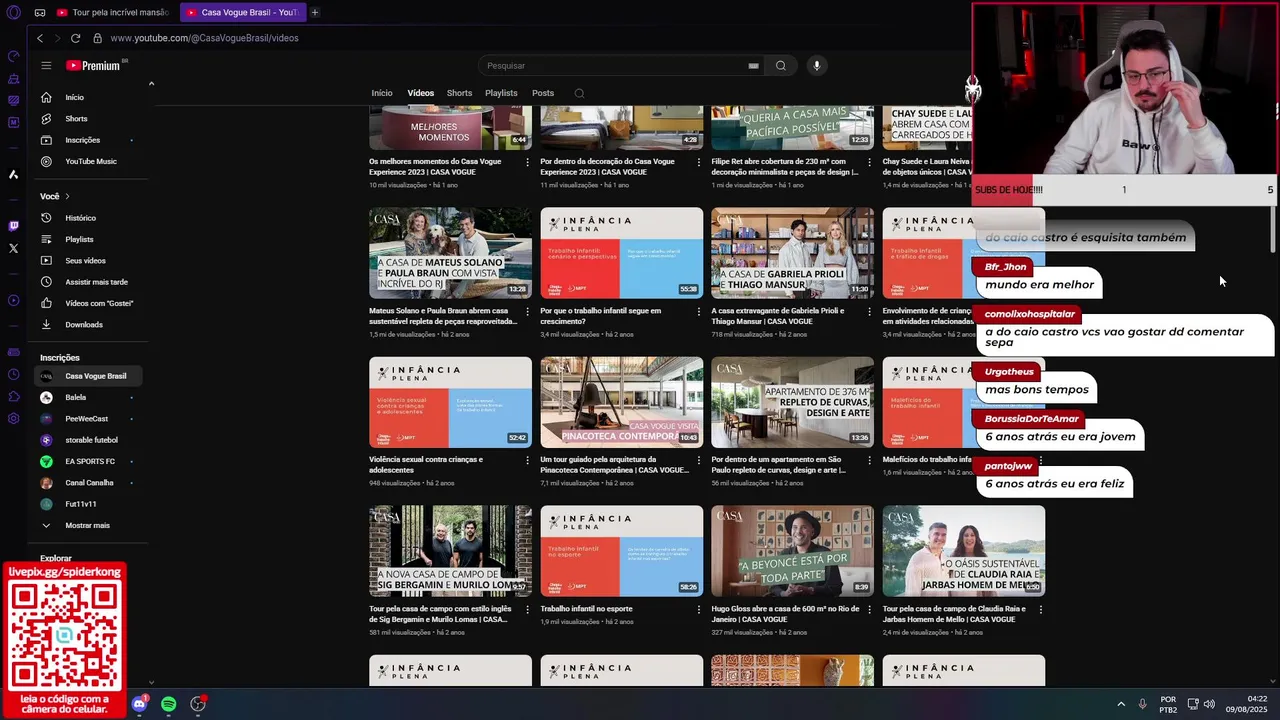Open Discord from the taskbar
Image resolution: width=1280 pixels, height=720 pixels.
pos(139,704)
